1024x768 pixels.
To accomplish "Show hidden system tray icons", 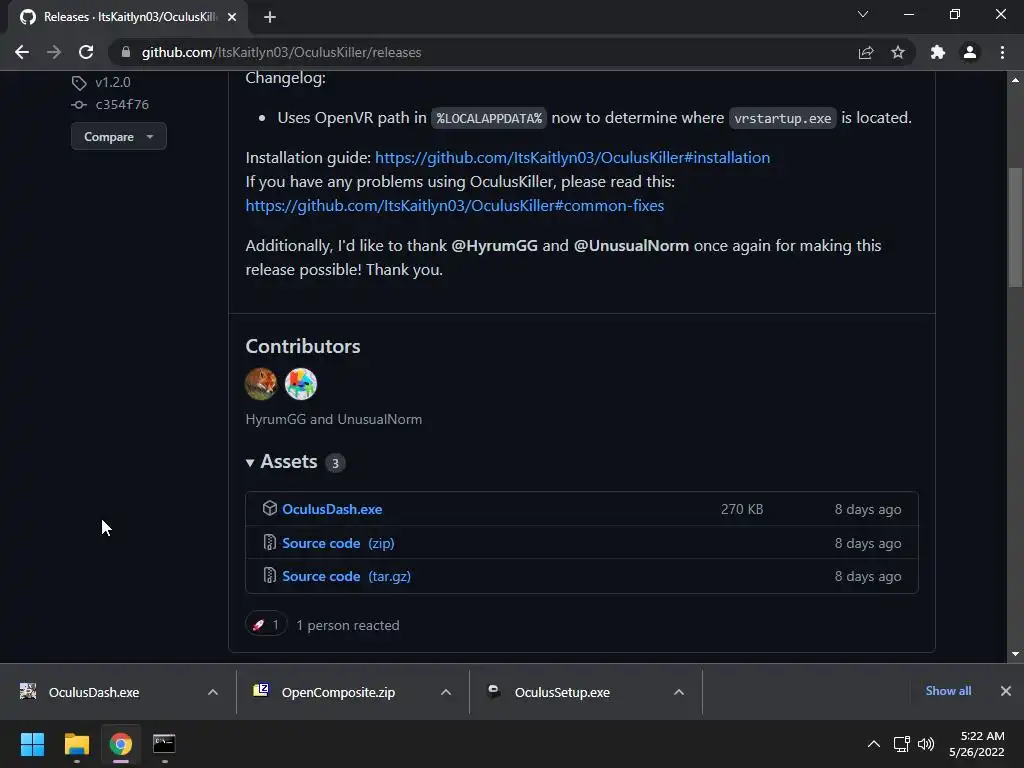I will [x=874, y=744].
